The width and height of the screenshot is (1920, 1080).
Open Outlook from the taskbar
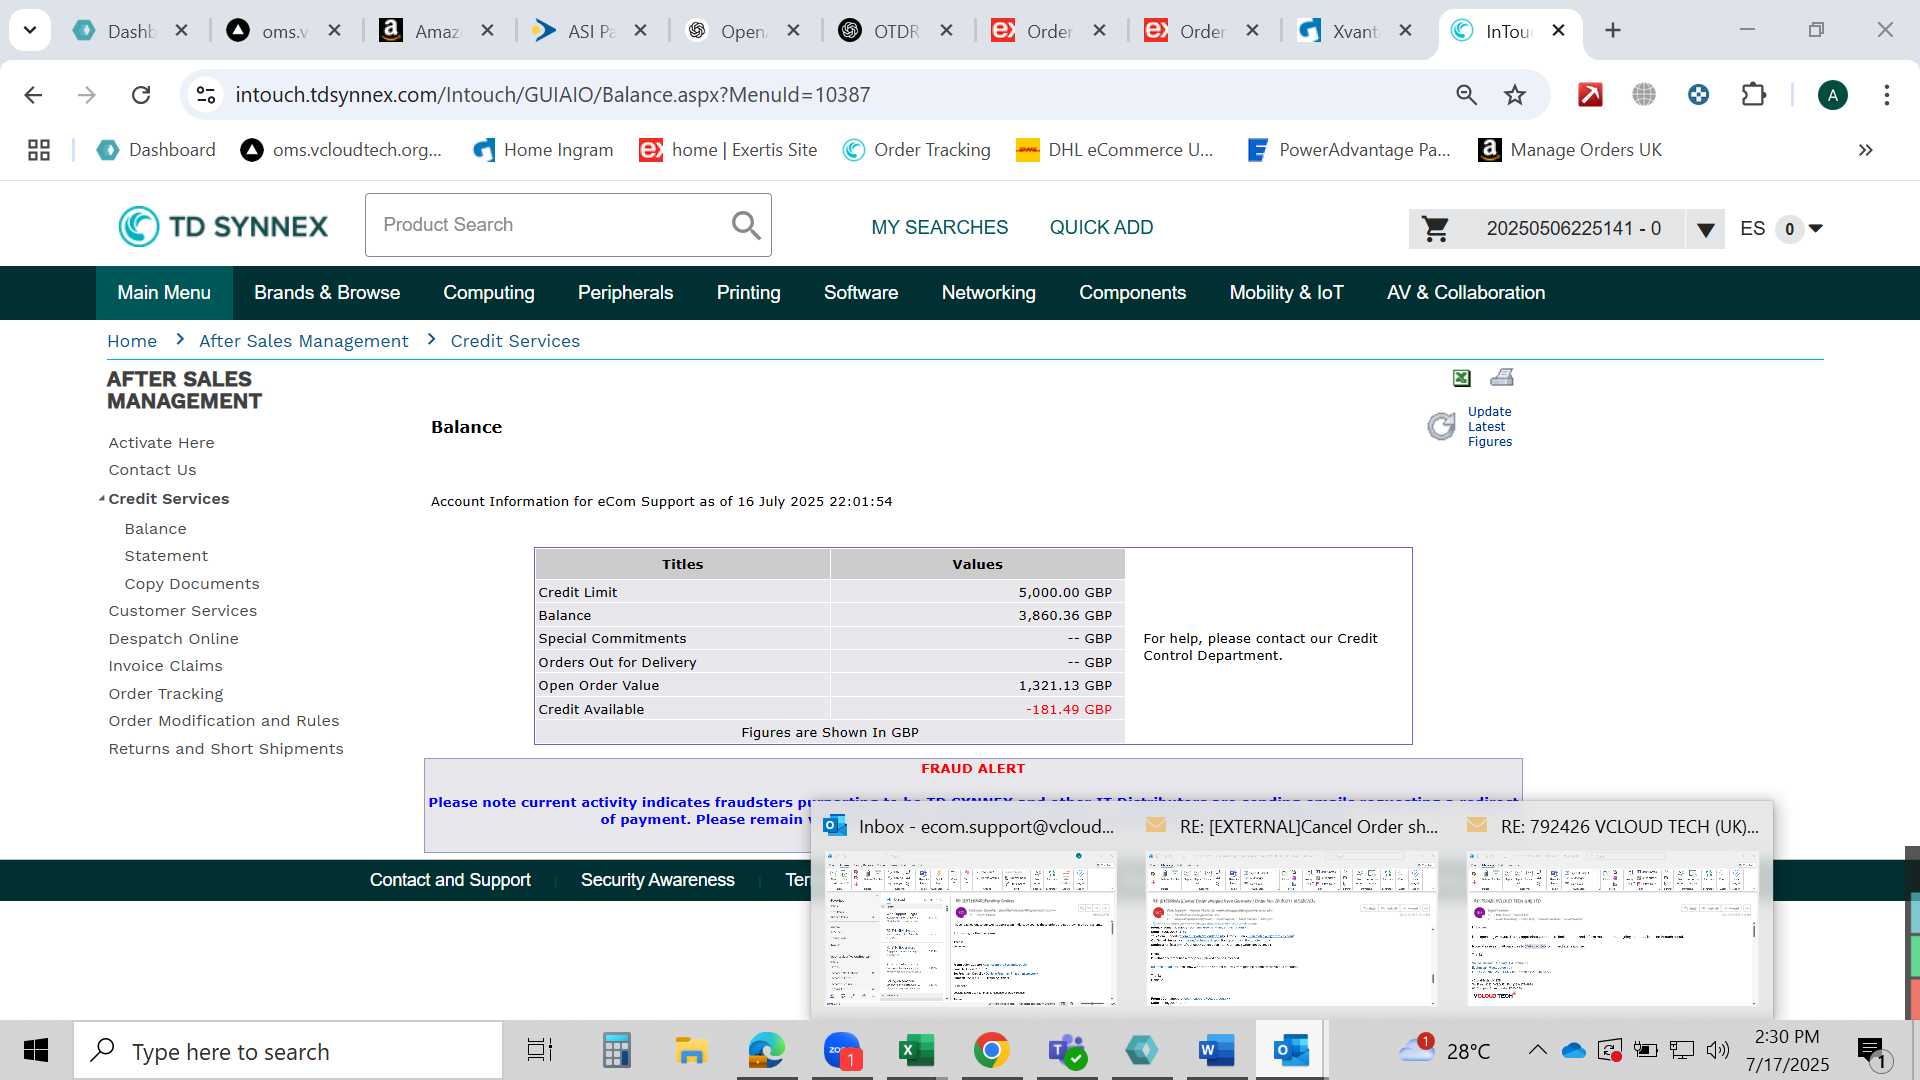coord(1291,1050)
